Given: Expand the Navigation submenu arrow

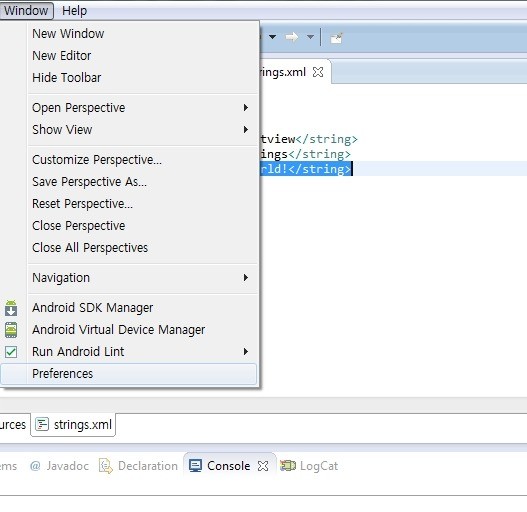Looking at the screenshot, I should pos(246,278).
